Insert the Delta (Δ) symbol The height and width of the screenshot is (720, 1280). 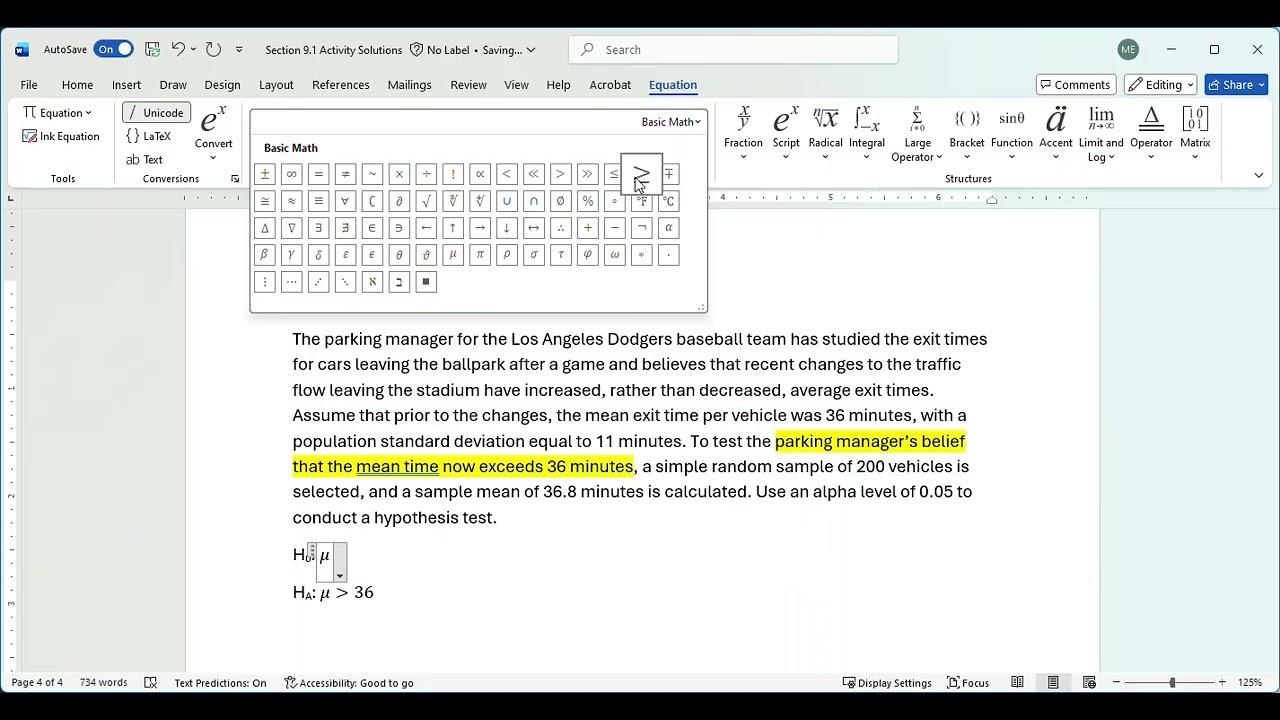(x=265, y=228)
